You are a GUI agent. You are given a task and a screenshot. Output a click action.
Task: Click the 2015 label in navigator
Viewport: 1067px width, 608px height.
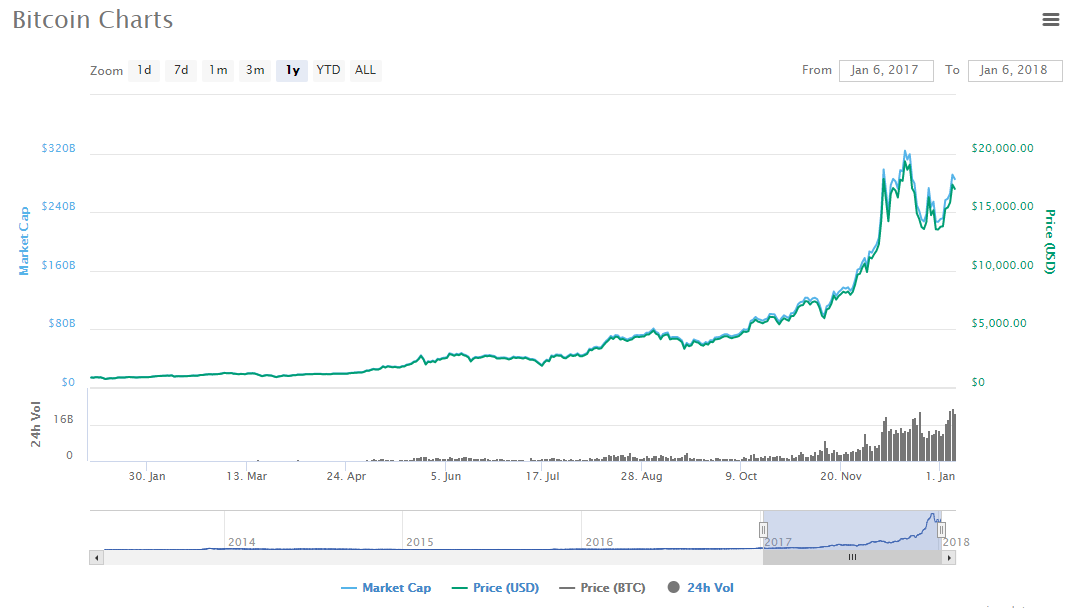click(420, 542)
